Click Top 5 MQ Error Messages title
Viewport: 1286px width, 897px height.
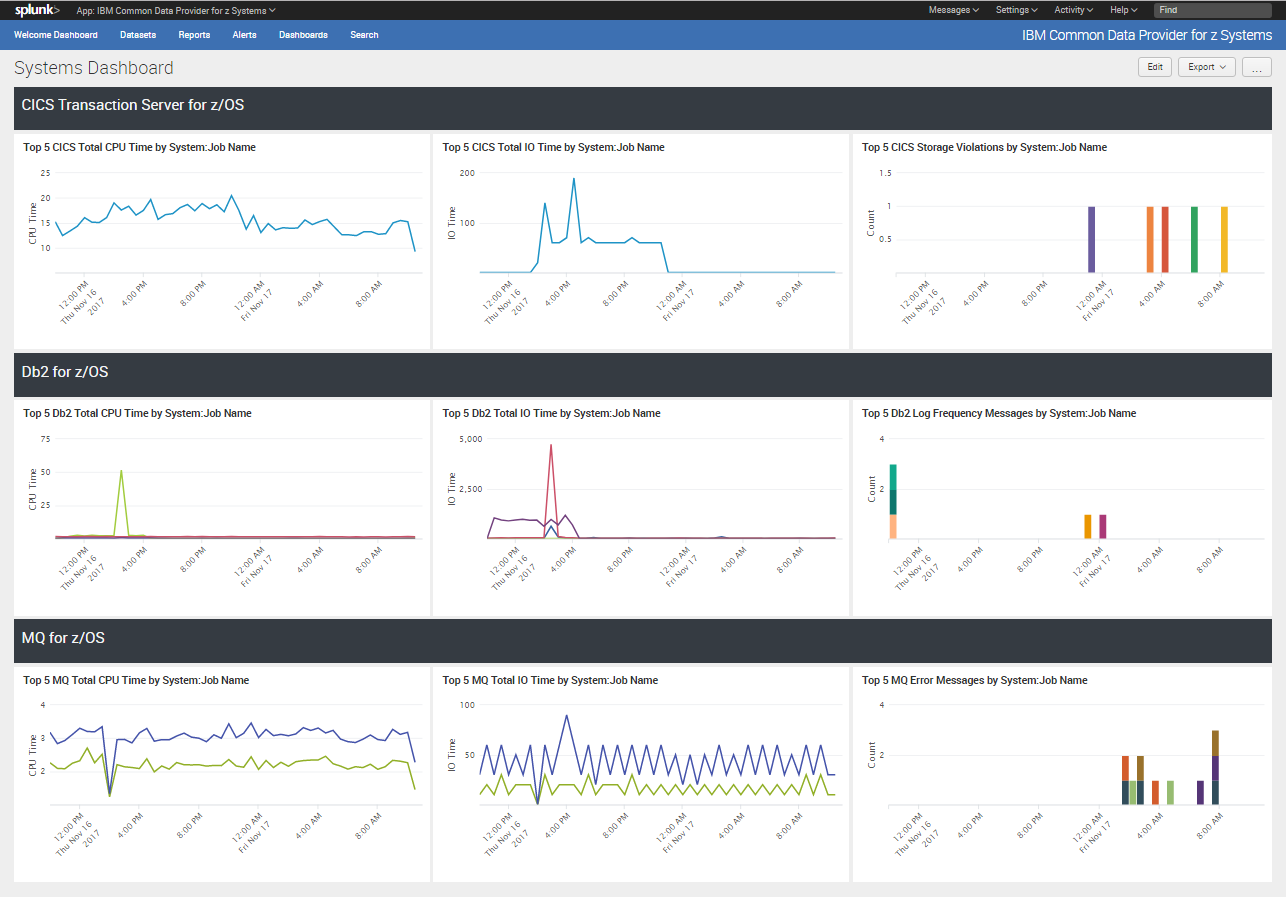coord(974,680)
